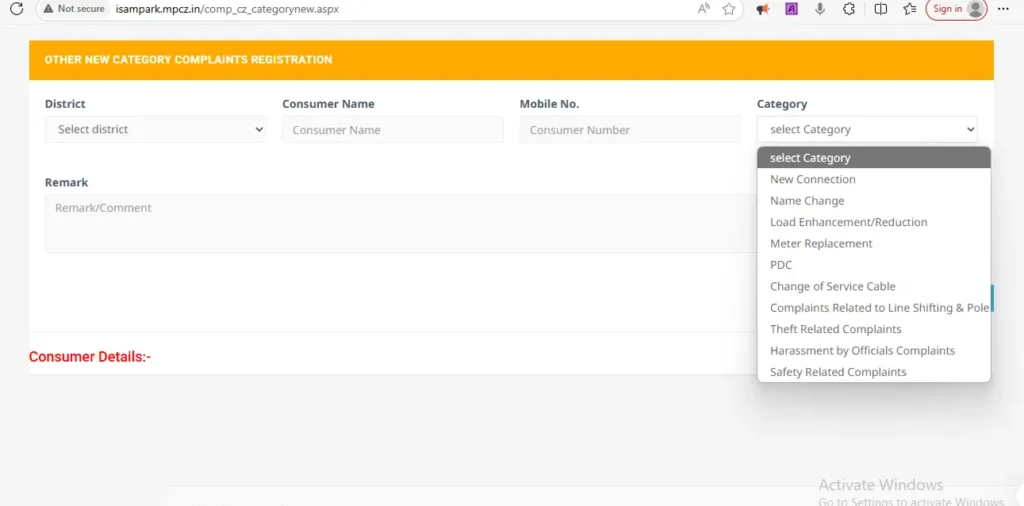The height and width of the screenshot is (506, 1024).
Task: Click the Remark/Comment text area
Action: 401,223
